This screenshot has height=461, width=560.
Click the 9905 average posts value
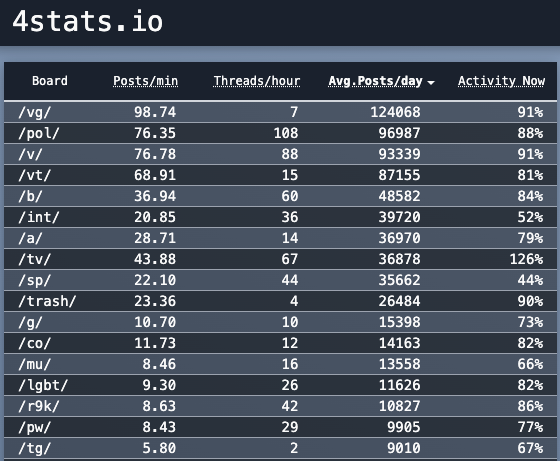(404, 427)
